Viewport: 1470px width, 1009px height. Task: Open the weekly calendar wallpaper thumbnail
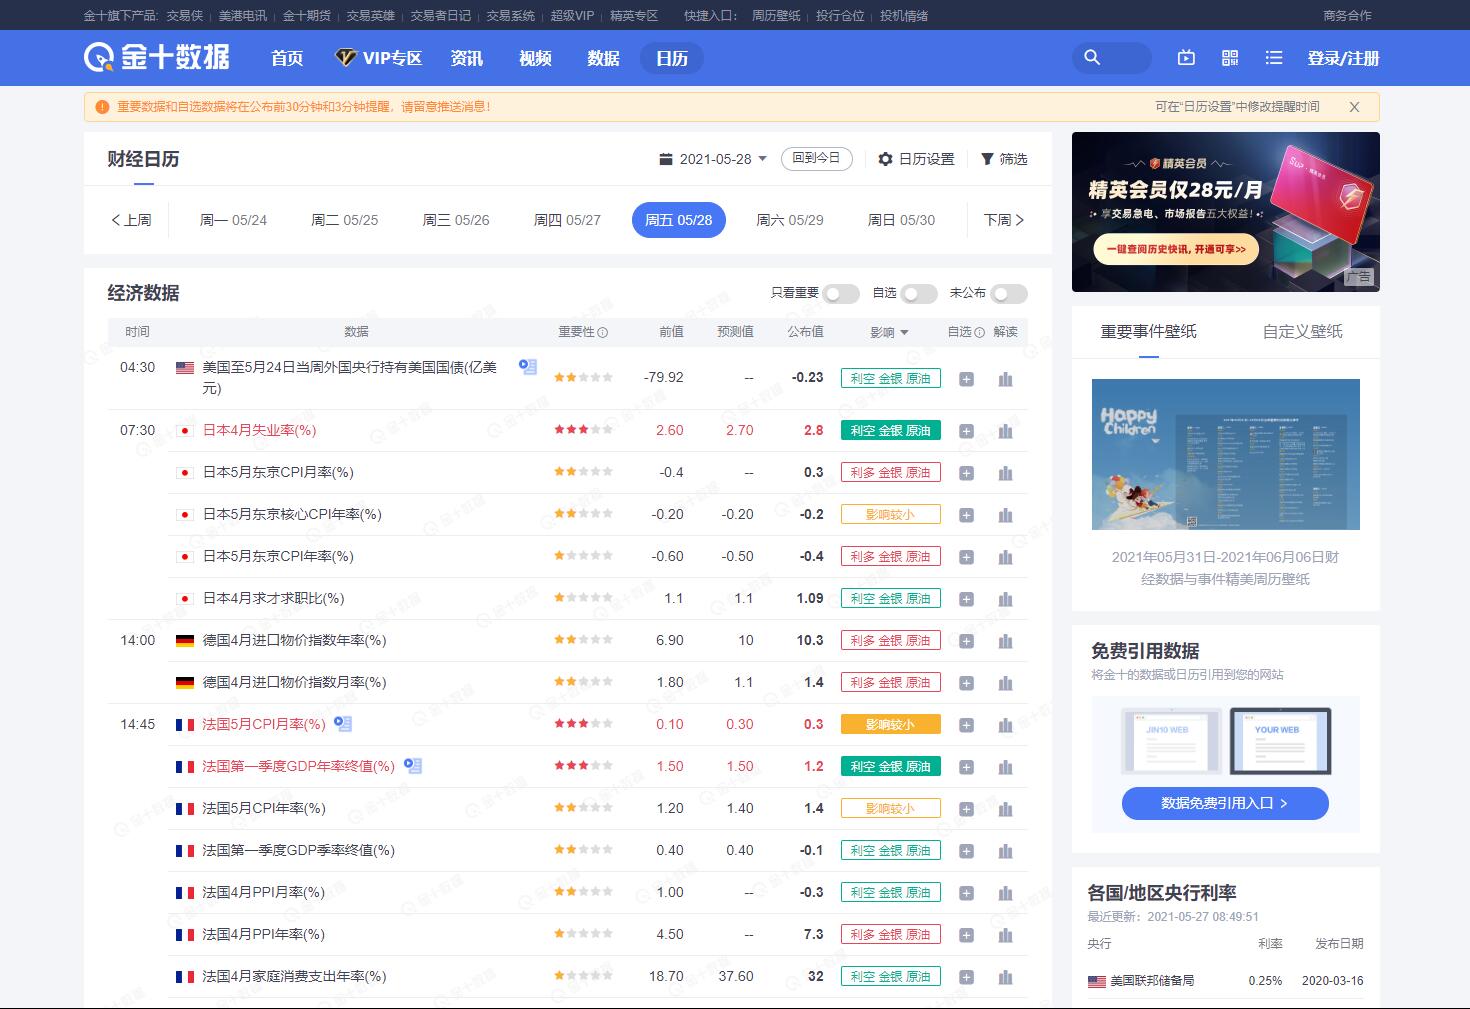(x=1225, y=454)
